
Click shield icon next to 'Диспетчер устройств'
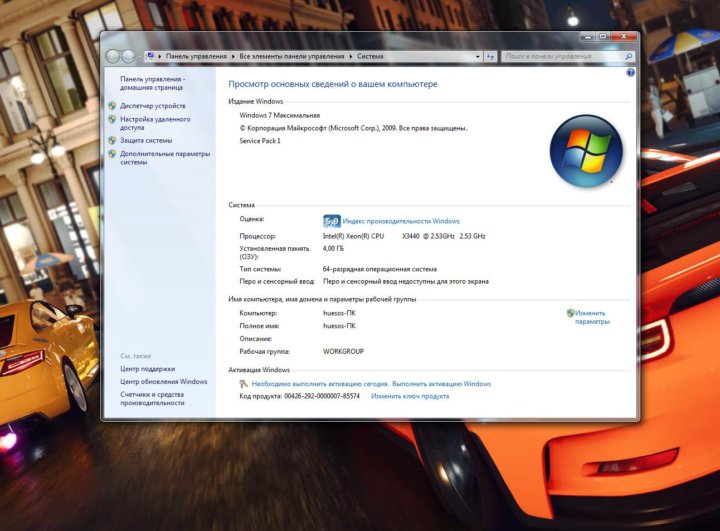click(x=112, y=106)
